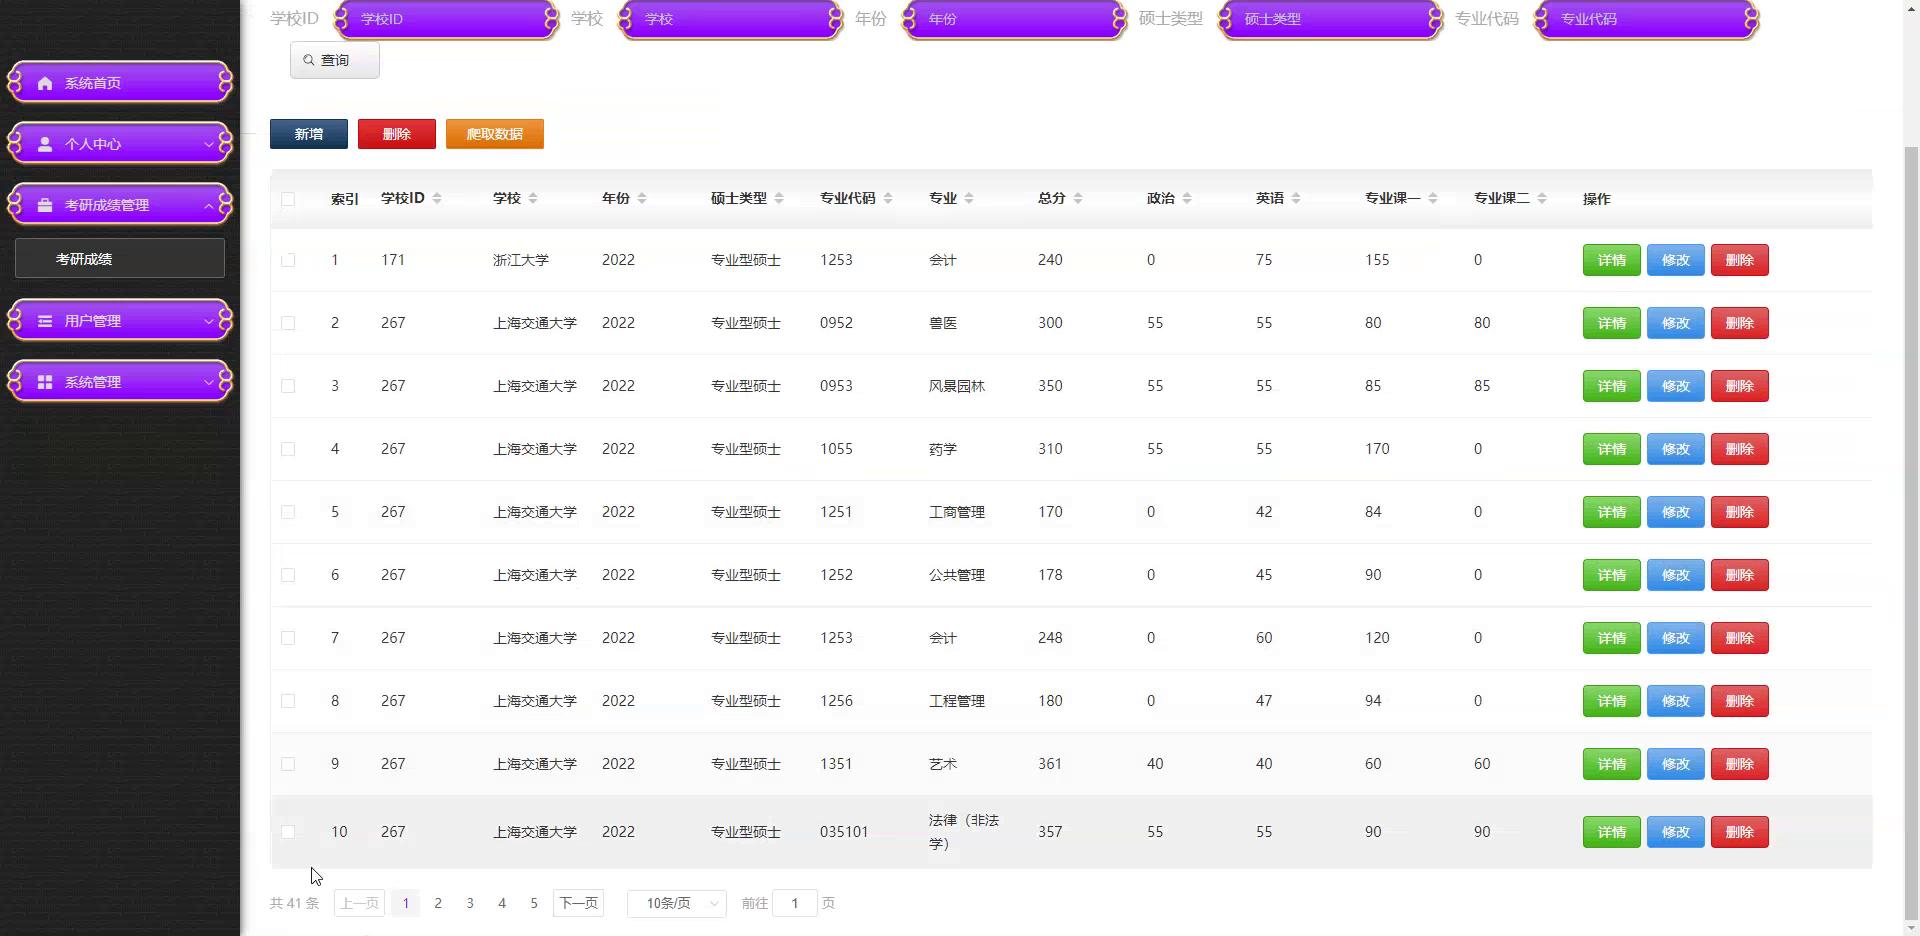Image resolution: width=1920 pixels, height=936 pixels.
Task: Expand the 用户管理 menu chevron
Action: (x=208, y=321)
